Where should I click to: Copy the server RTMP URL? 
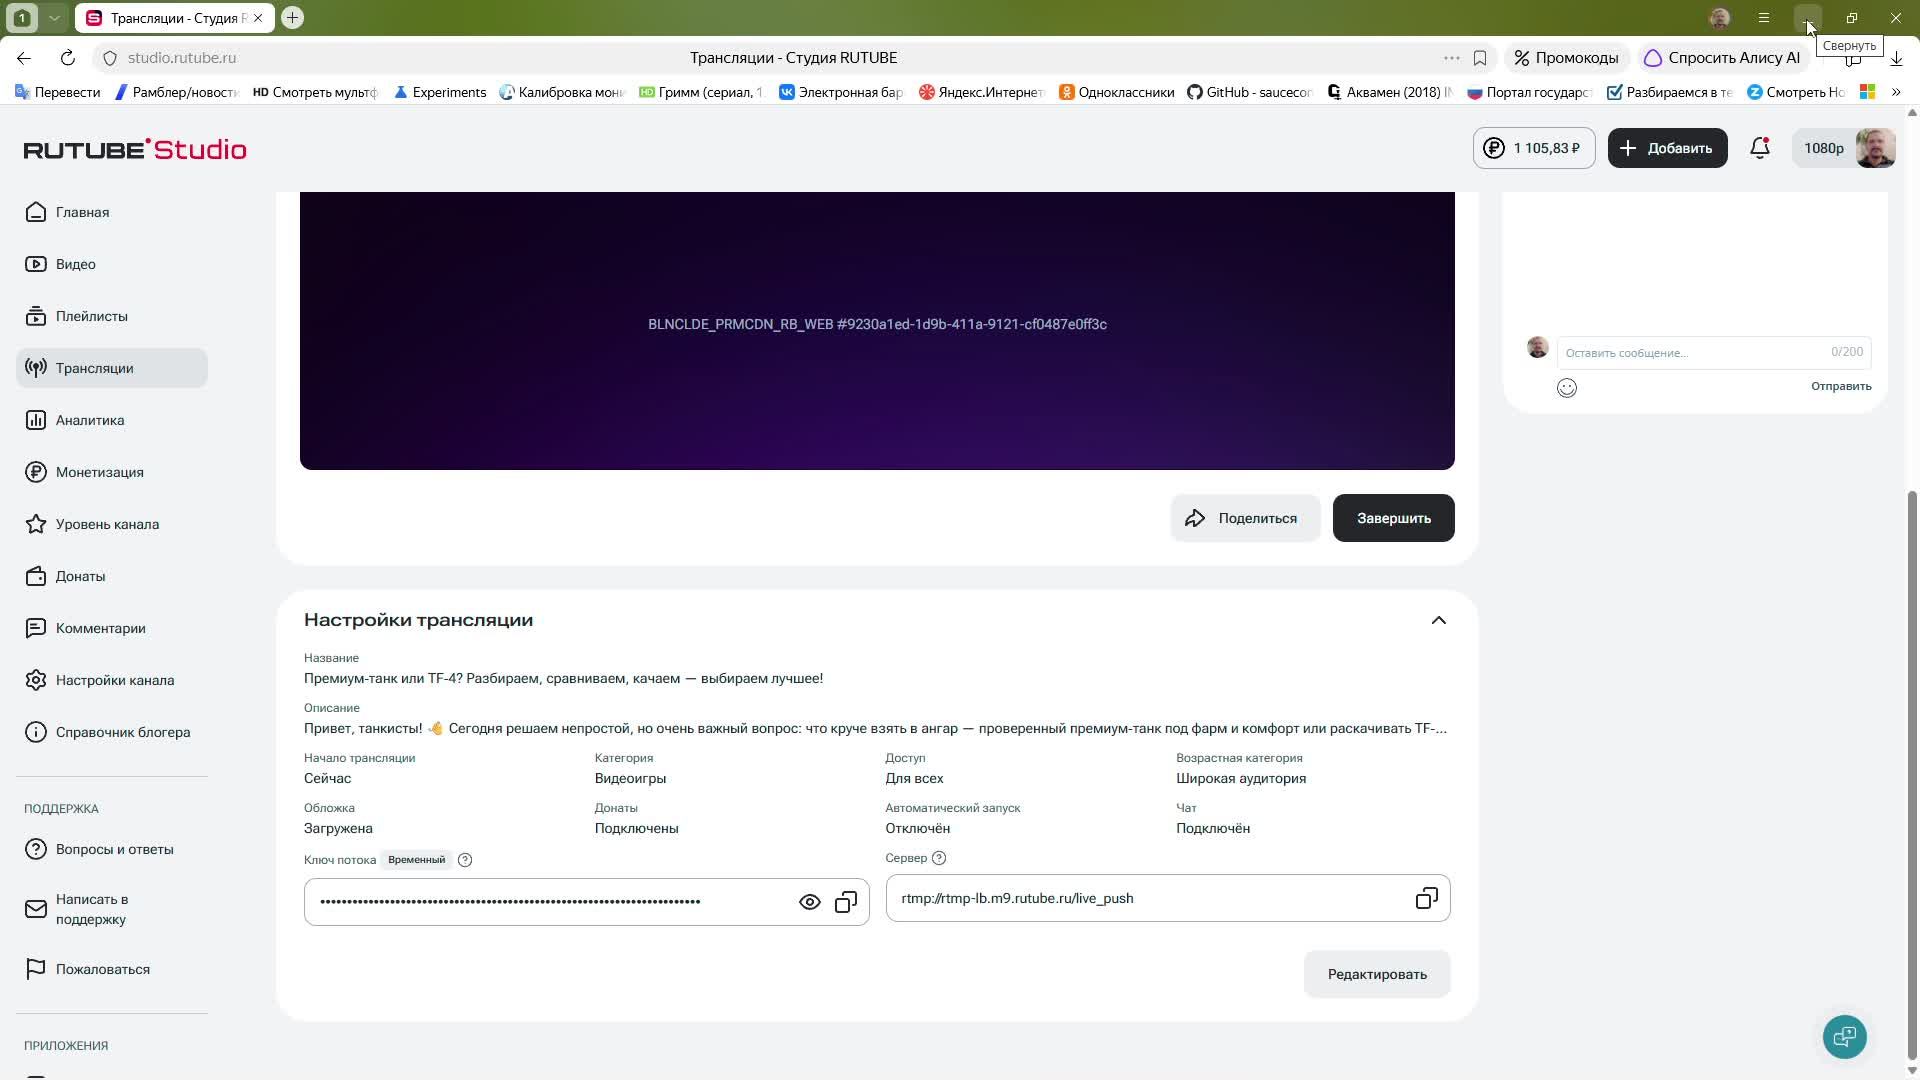(x=1426, y=898)
